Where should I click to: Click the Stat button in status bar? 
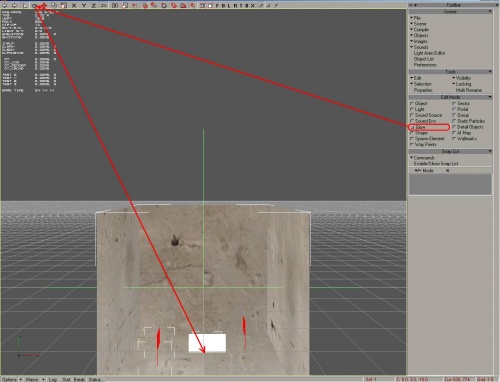click(66, 379)
